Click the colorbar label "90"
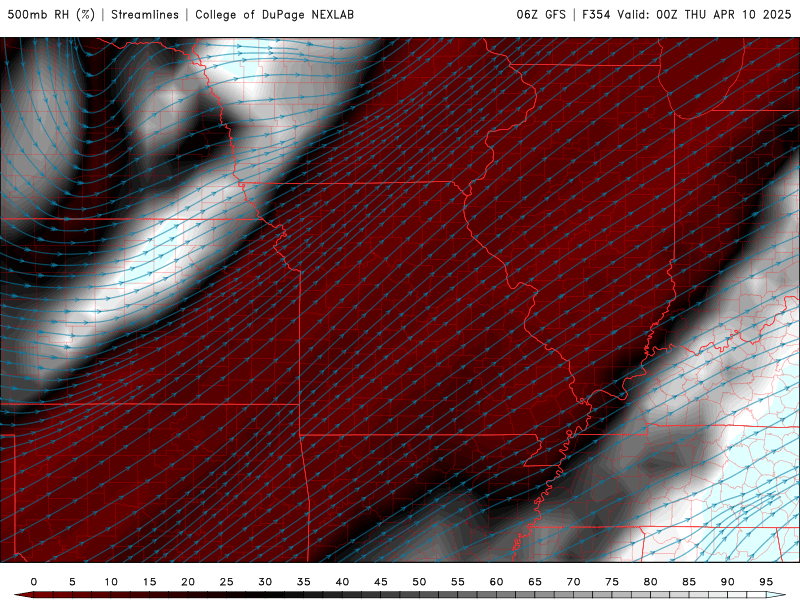Screen dimensions: 800x600 coord(728,582)
